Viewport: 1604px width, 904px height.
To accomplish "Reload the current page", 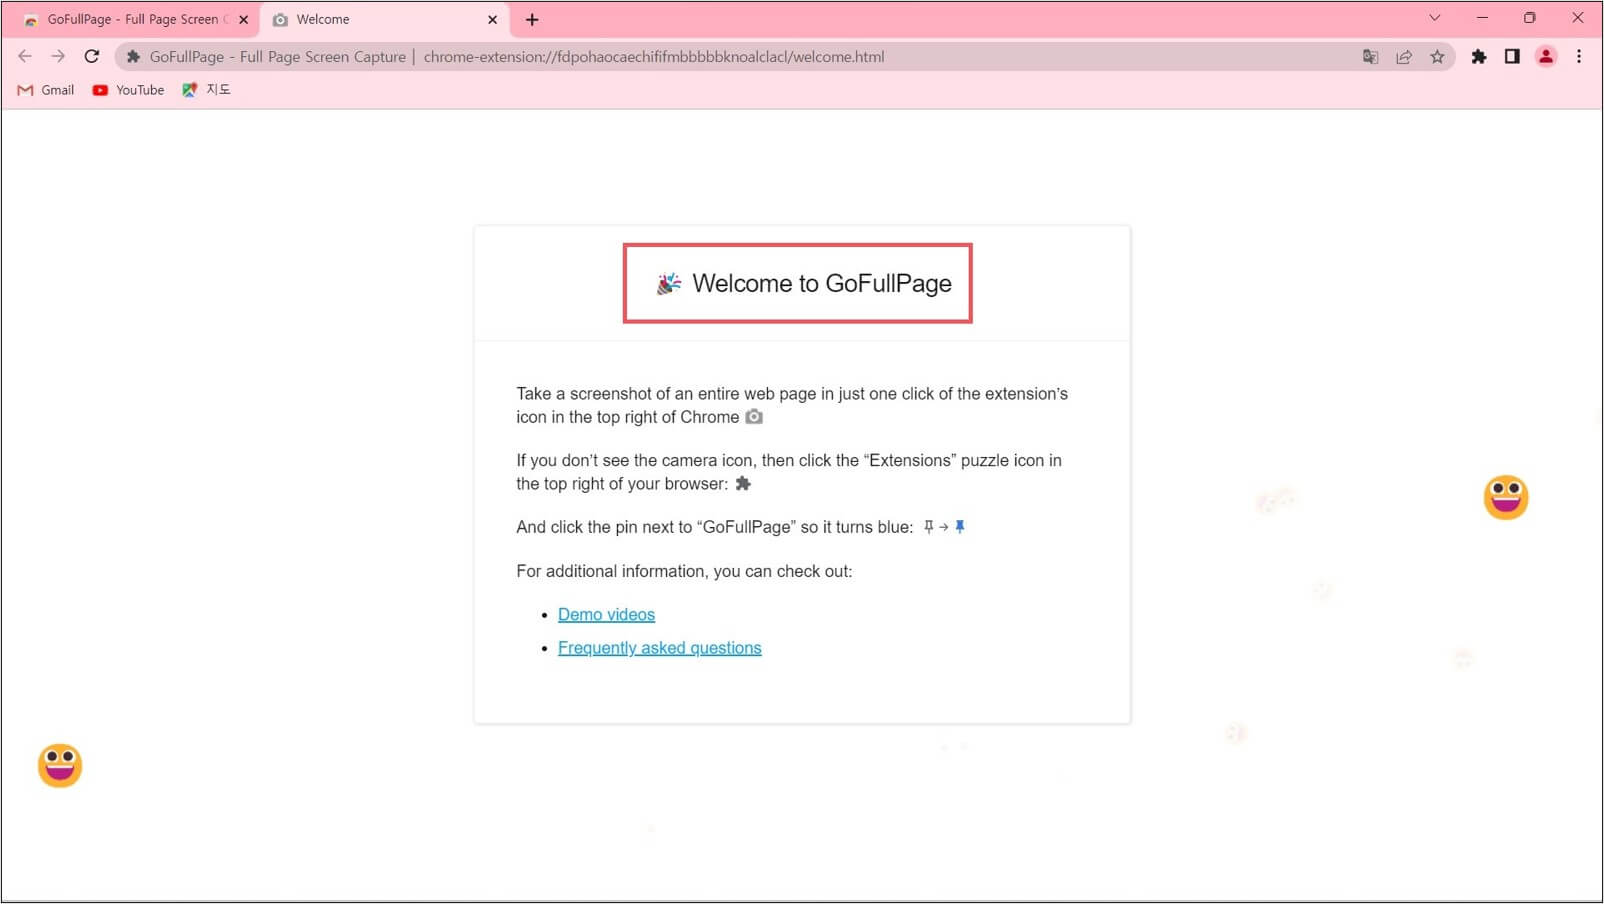I will click(x=92, y=57).
